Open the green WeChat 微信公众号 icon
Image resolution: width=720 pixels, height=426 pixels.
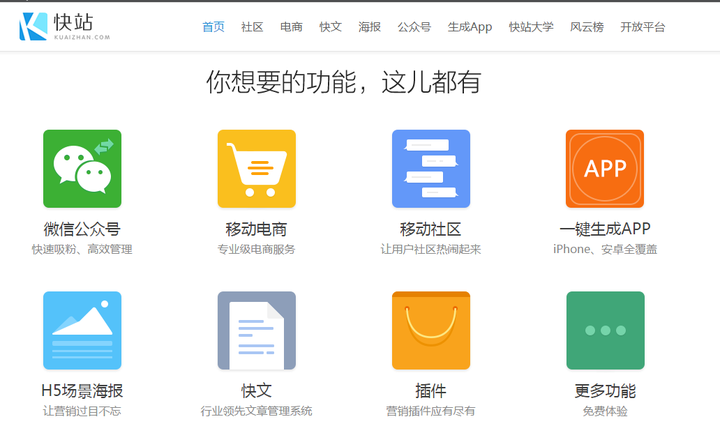82,168
